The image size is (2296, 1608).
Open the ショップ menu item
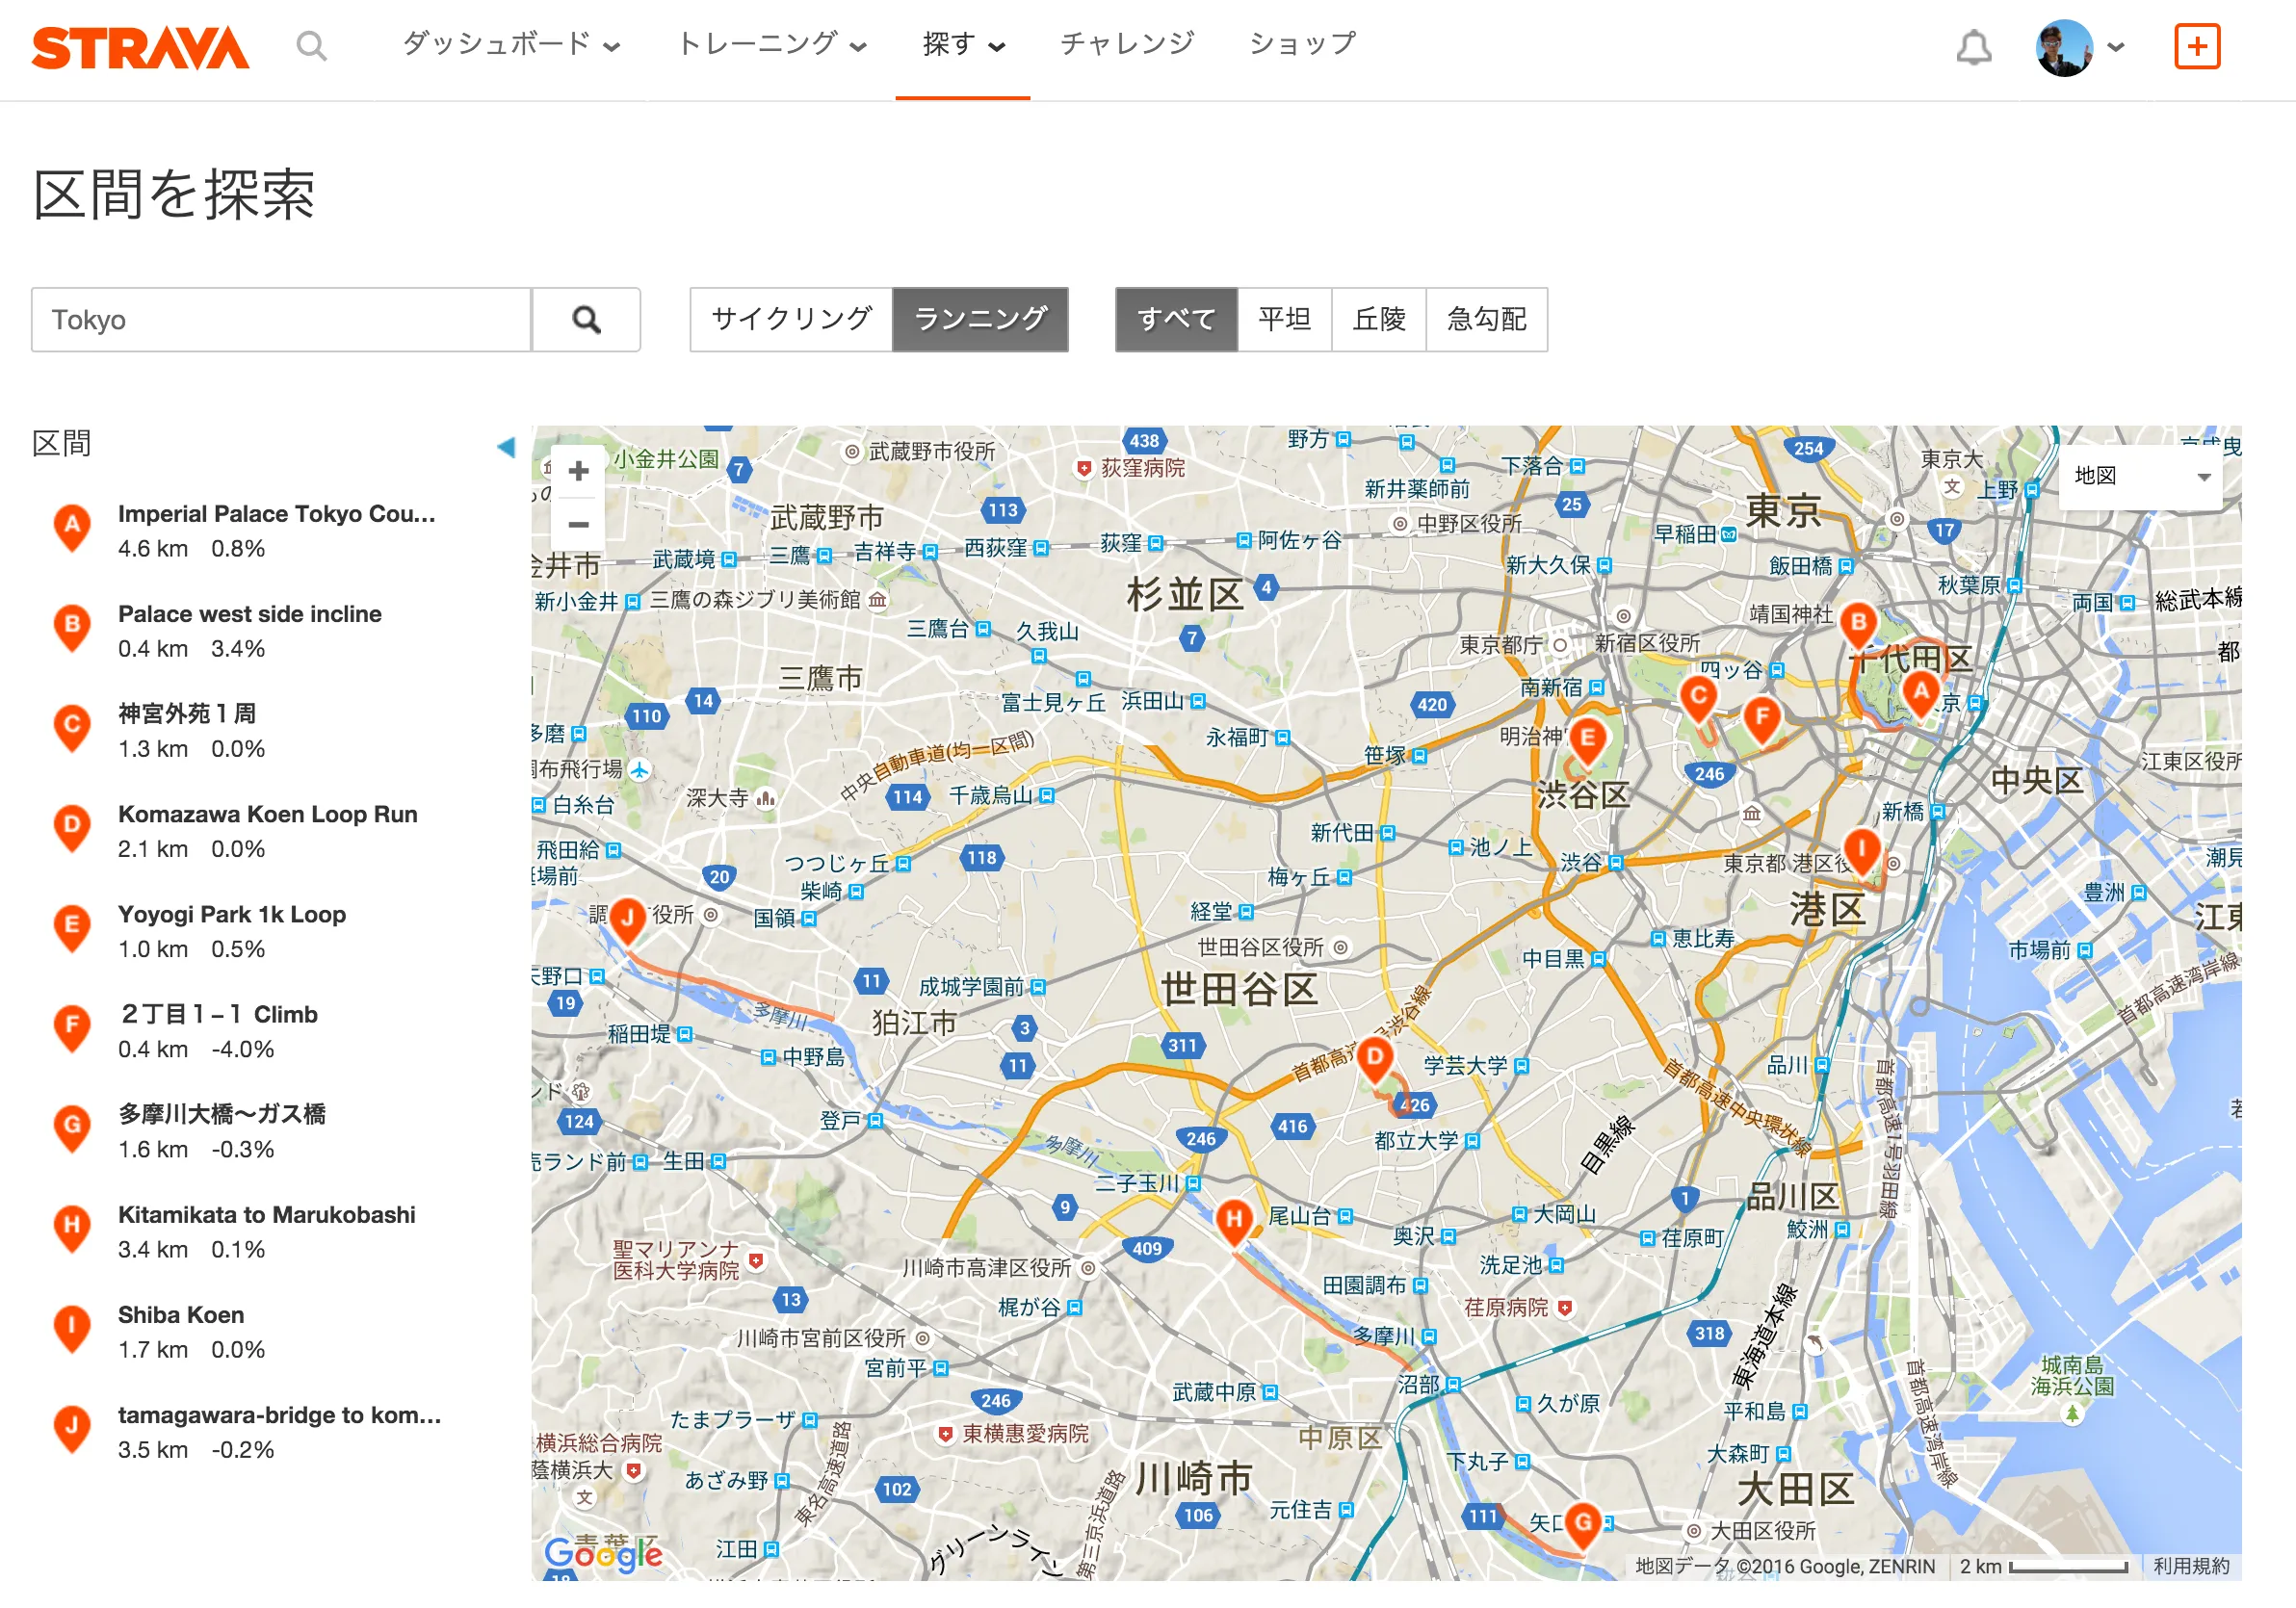1300,42
